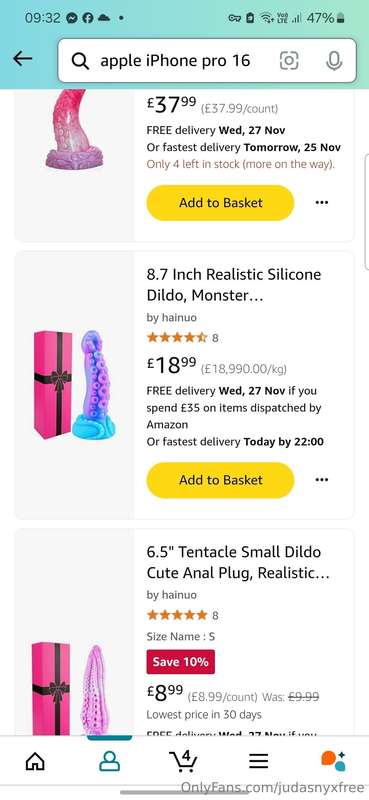
Task: Tap the microphone voice search icon
Action: click(334, 61)
